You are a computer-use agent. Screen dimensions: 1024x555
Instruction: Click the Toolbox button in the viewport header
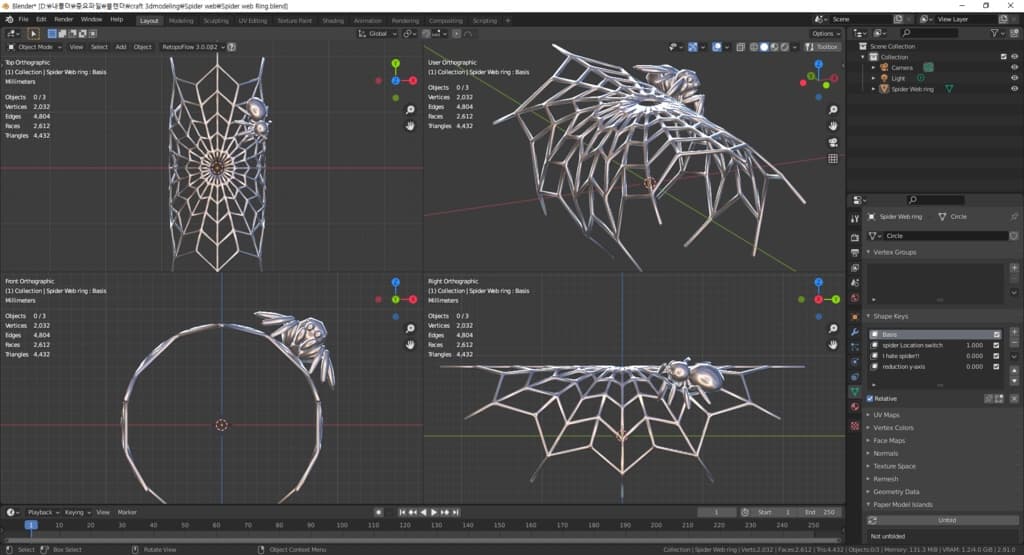[x=826, y=47]
